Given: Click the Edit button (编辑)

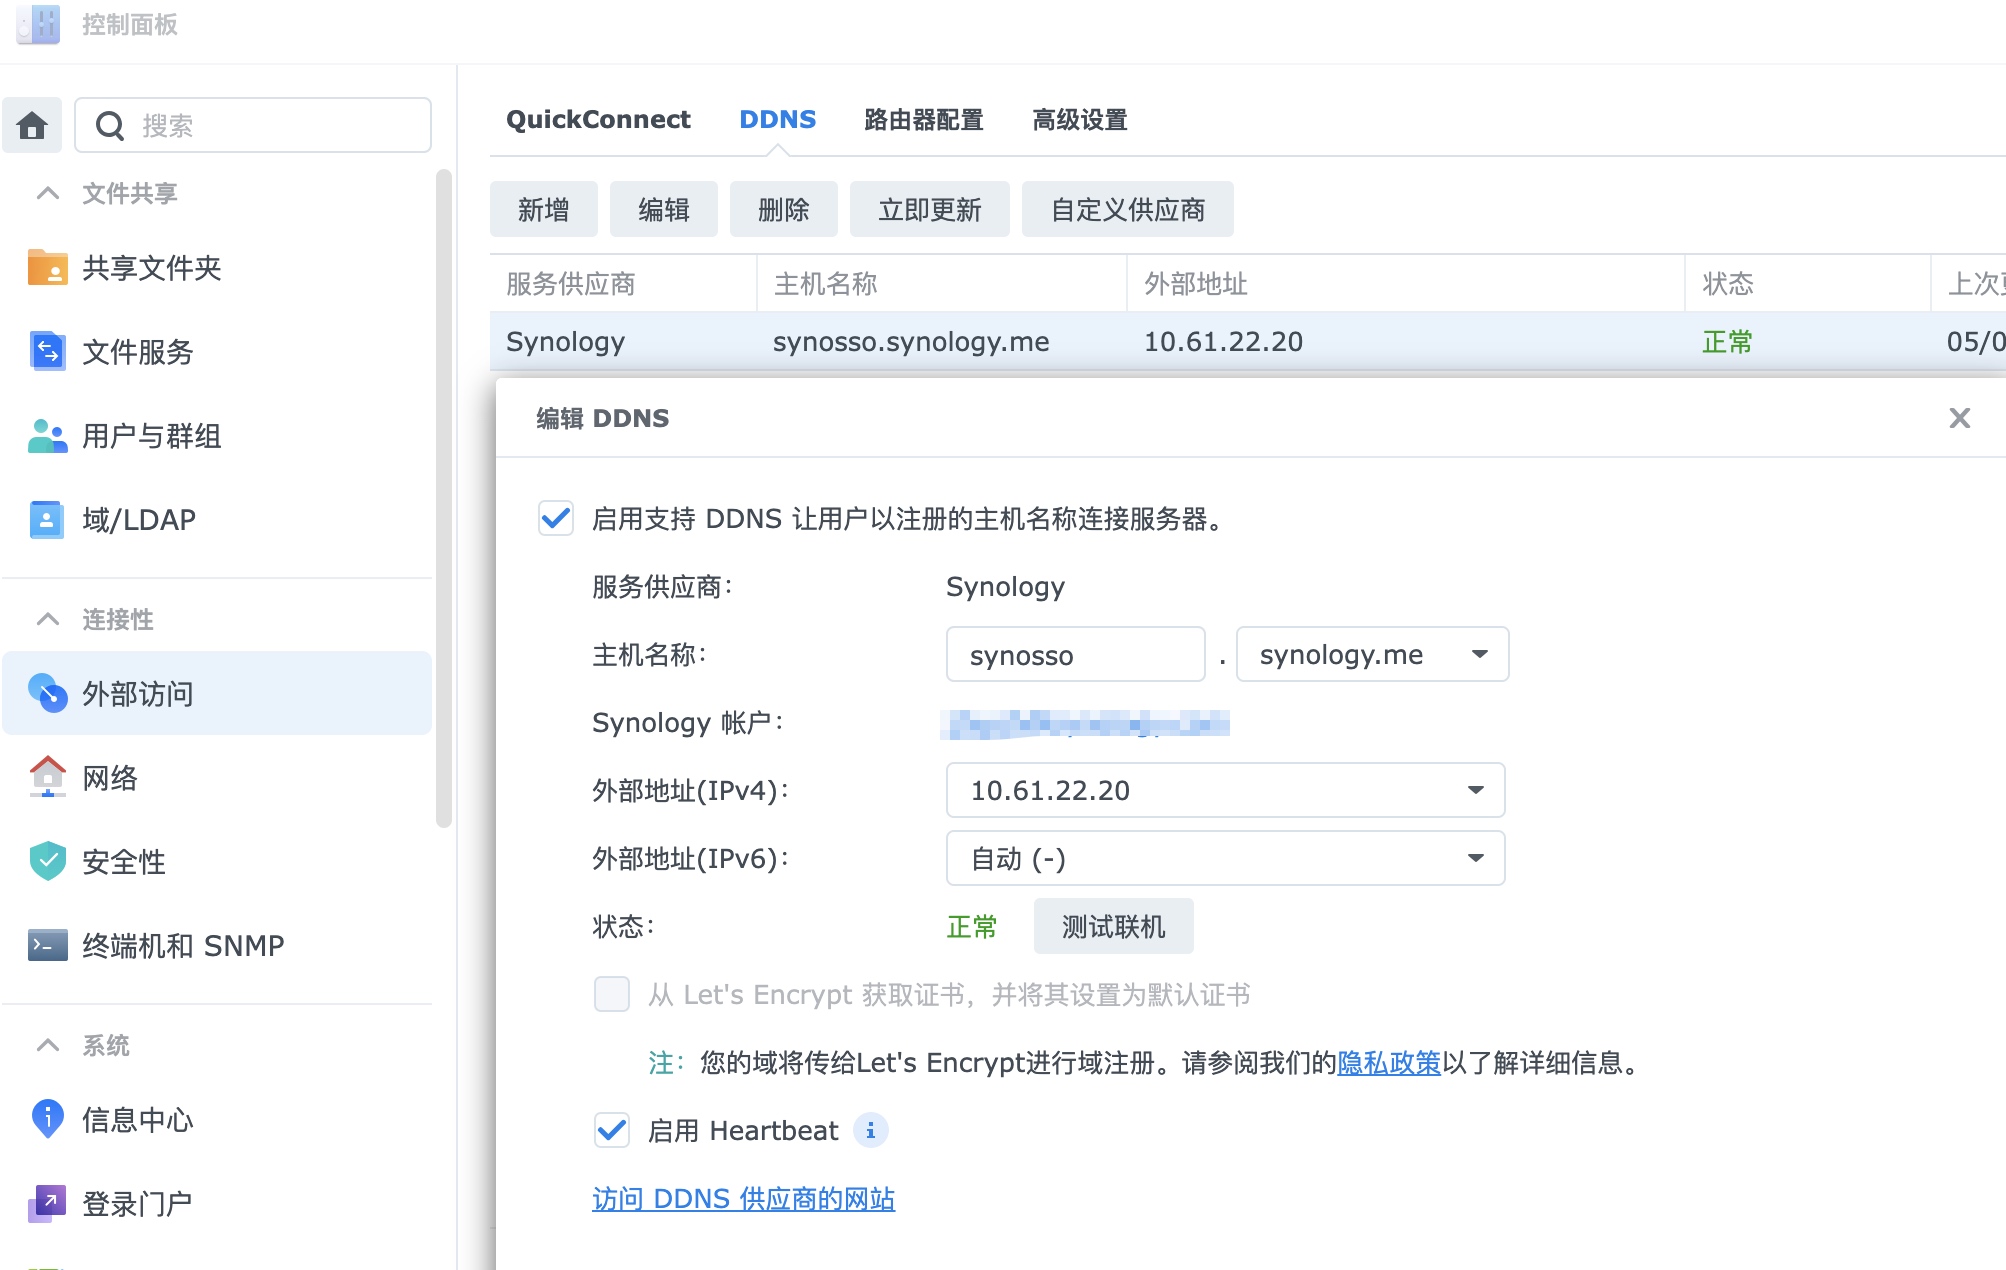Looking at the screenshot, I should [x=663, y=209].
